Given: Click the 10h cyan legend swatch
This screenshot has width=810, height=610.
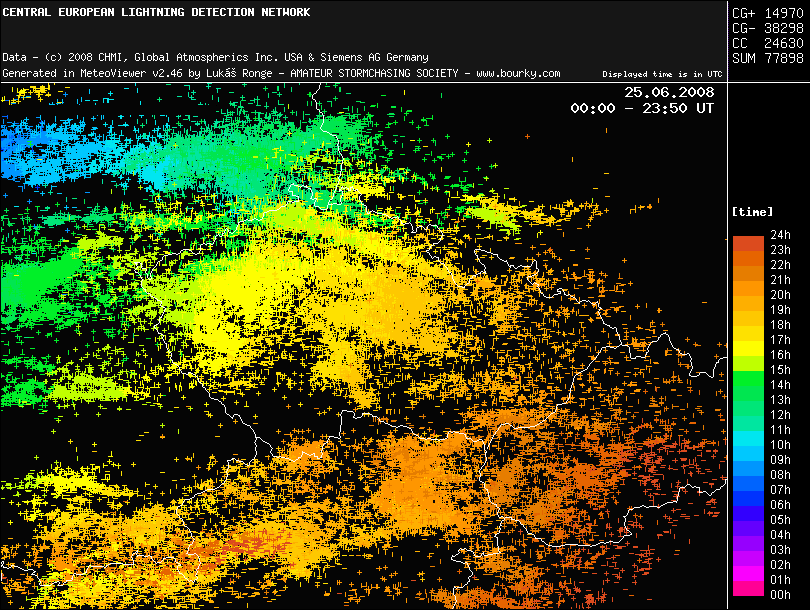Looking at the screenshot, I should (748, 439).
